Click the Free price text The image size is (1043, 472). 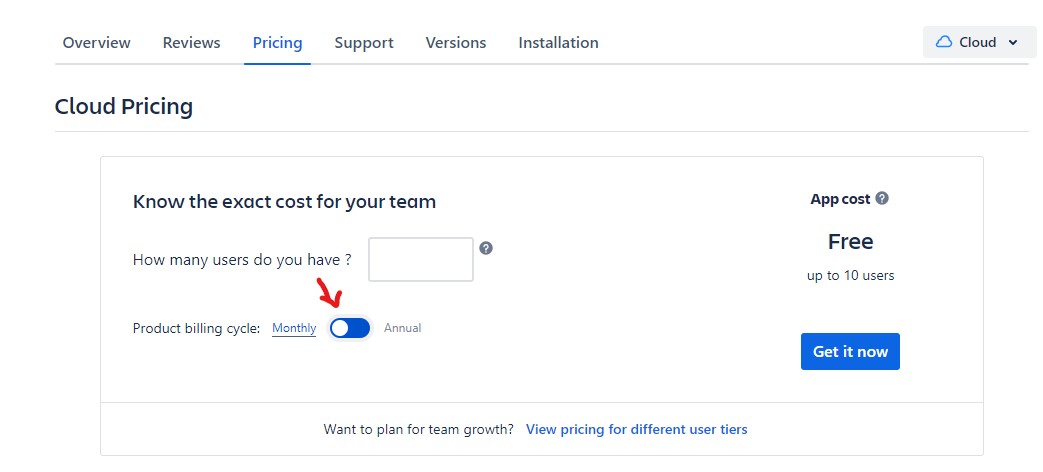850,242
